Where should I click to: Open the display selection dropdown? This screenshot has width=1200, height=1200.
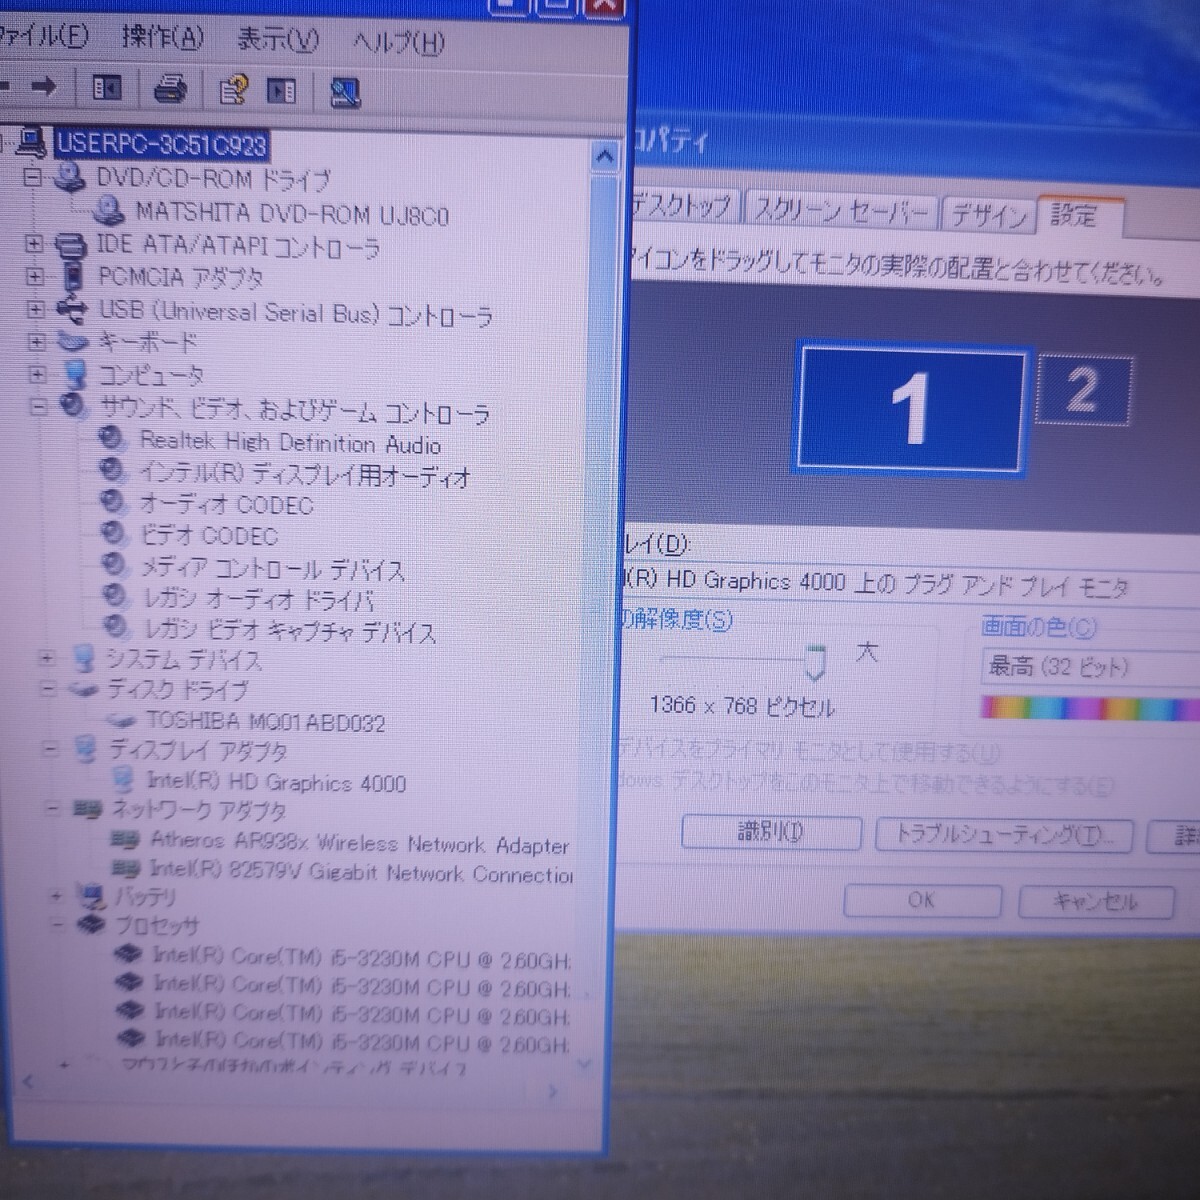pos(910,584)
